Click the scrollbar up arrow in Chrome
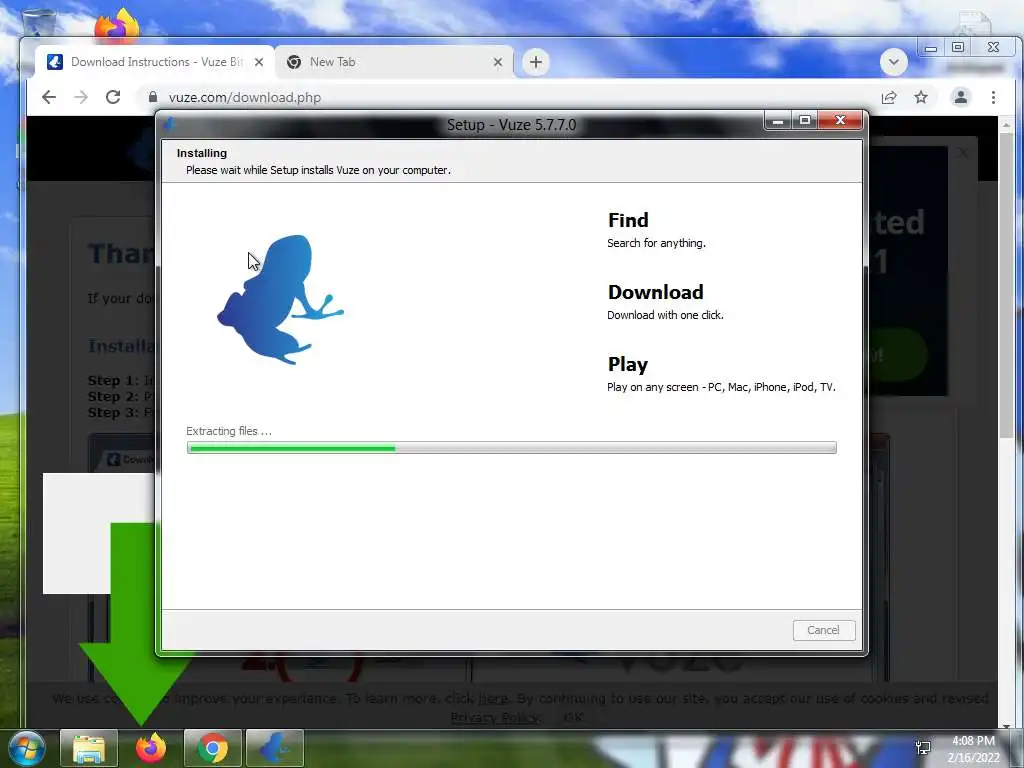 click(1006, 124)
